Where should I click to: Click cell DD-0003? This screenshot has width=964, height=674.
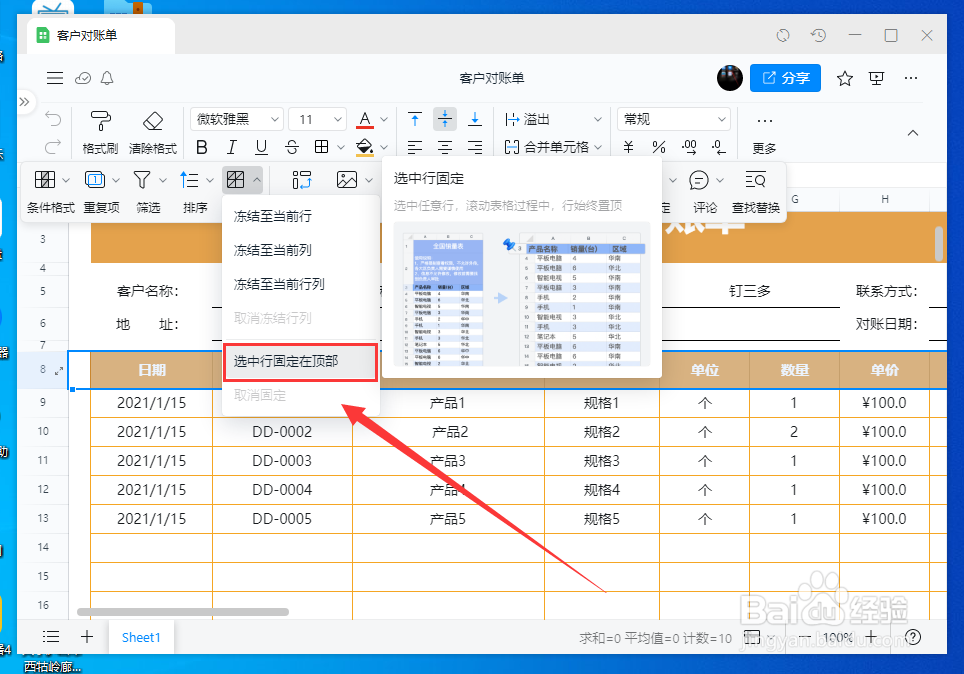coord(282,461)
